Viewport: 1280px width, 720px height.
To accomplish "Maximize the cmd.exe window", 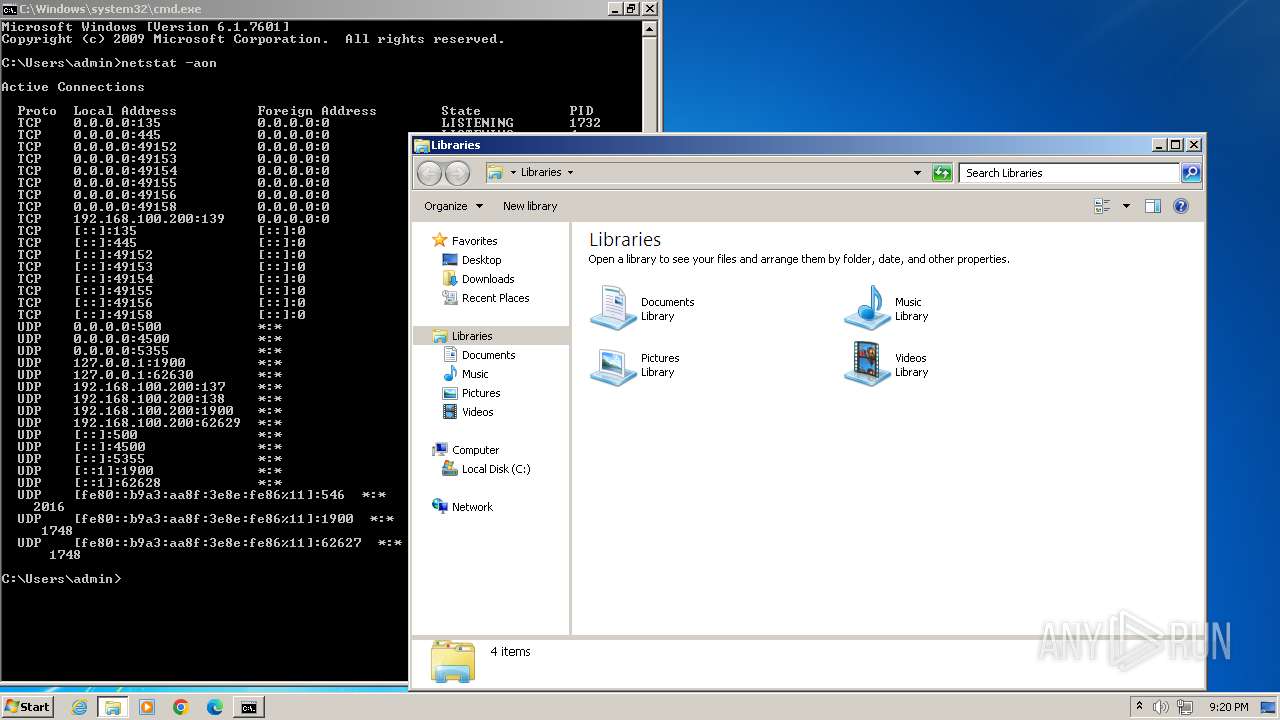I will (631, 8).
